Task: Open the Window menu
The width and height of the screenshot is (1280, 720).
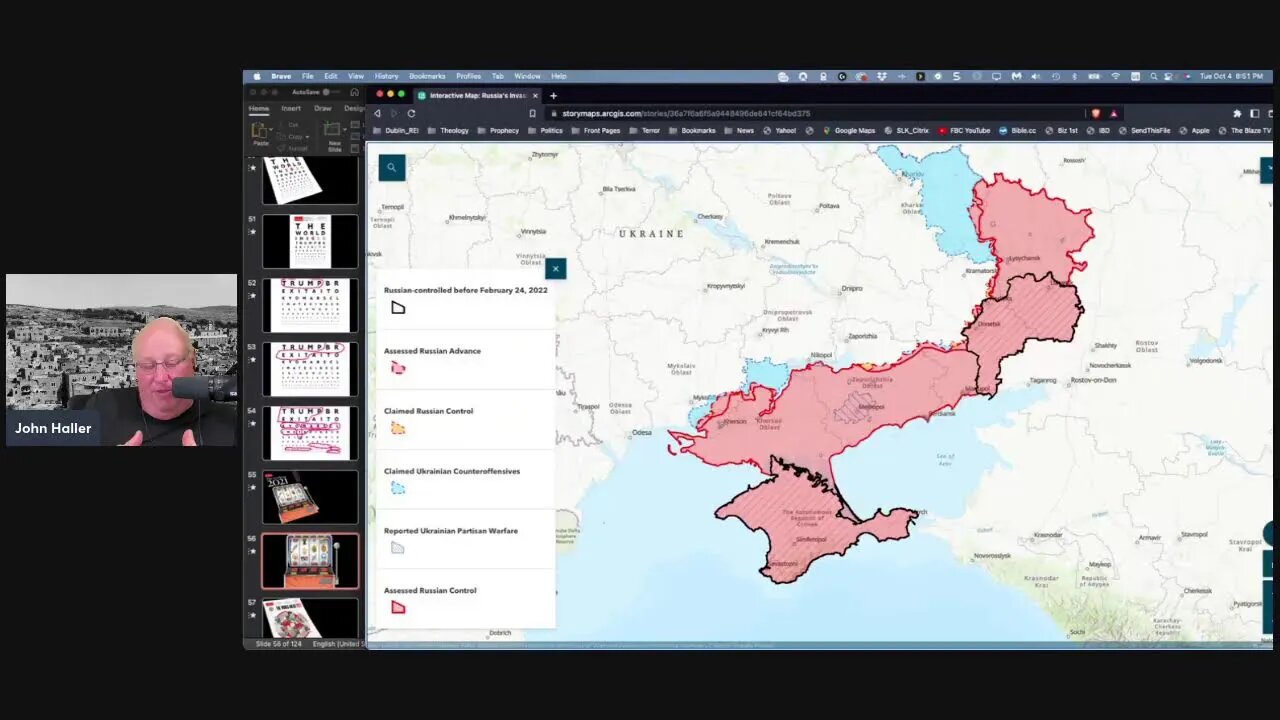Action: [527, 76]
